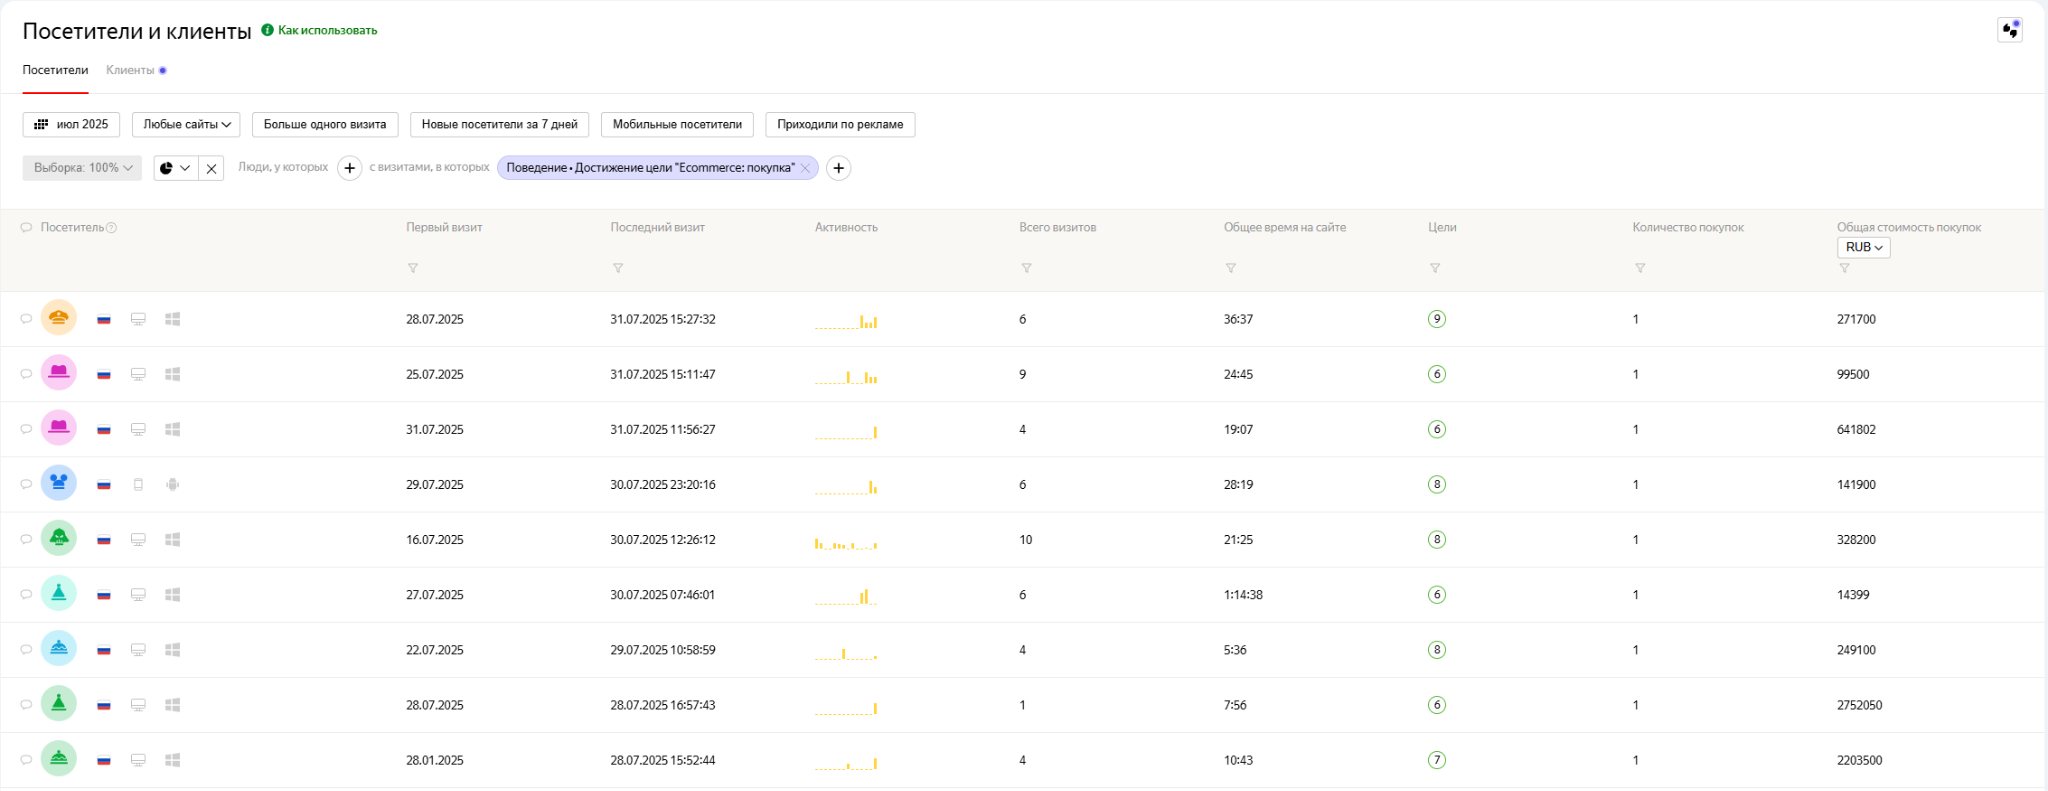Toggle Мобильные посетители quick filter
Image resolution: width=2048 pixels, height=791 pixels.
[x=677, y=124]
